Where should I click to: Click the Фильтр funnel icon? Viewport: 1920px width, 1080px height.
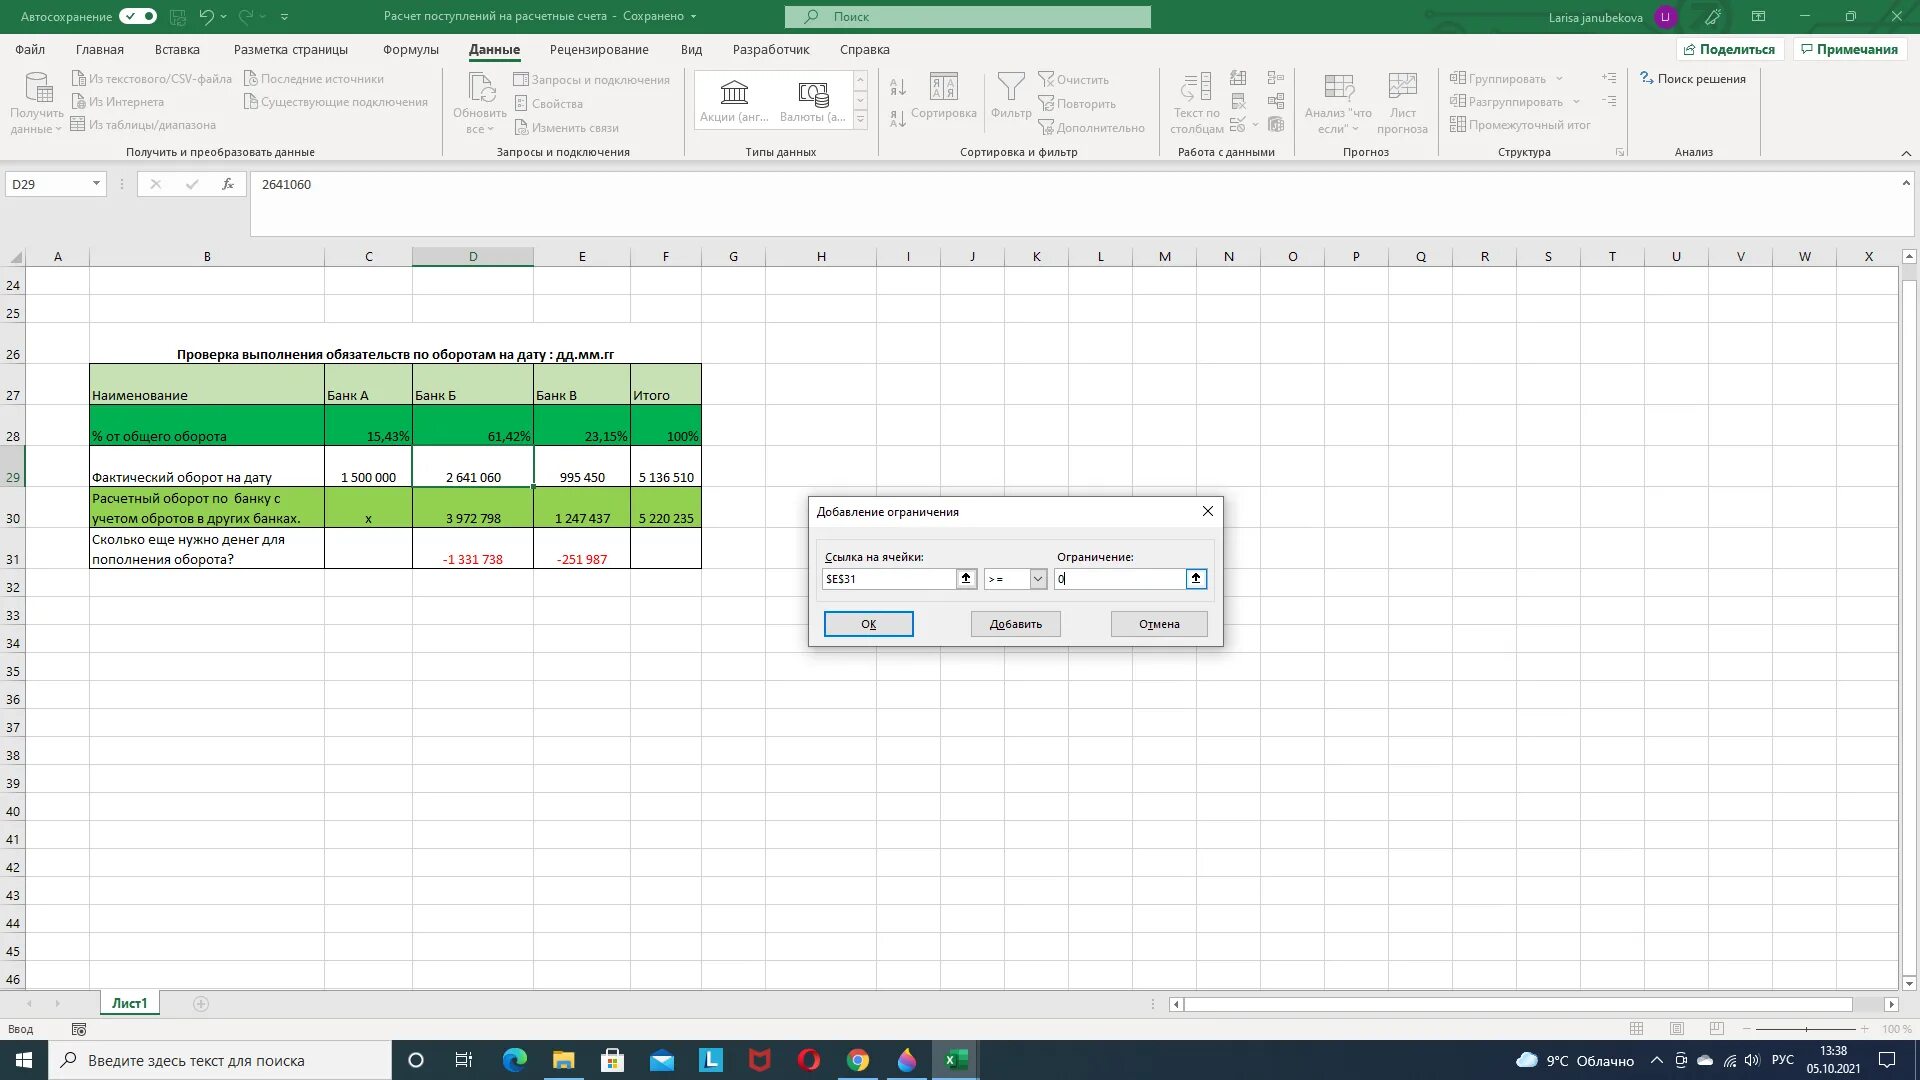tap(1011, 88)
